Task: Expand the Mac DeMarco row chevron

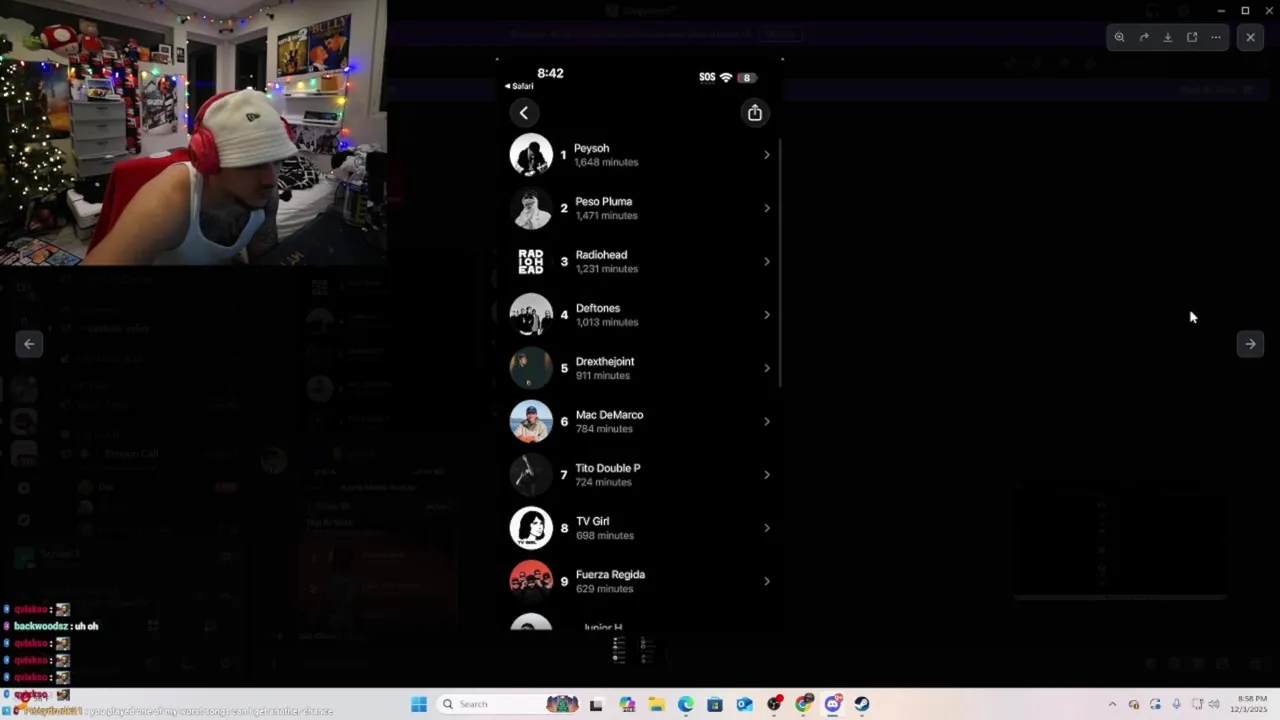Action: (x=767, y=421)
